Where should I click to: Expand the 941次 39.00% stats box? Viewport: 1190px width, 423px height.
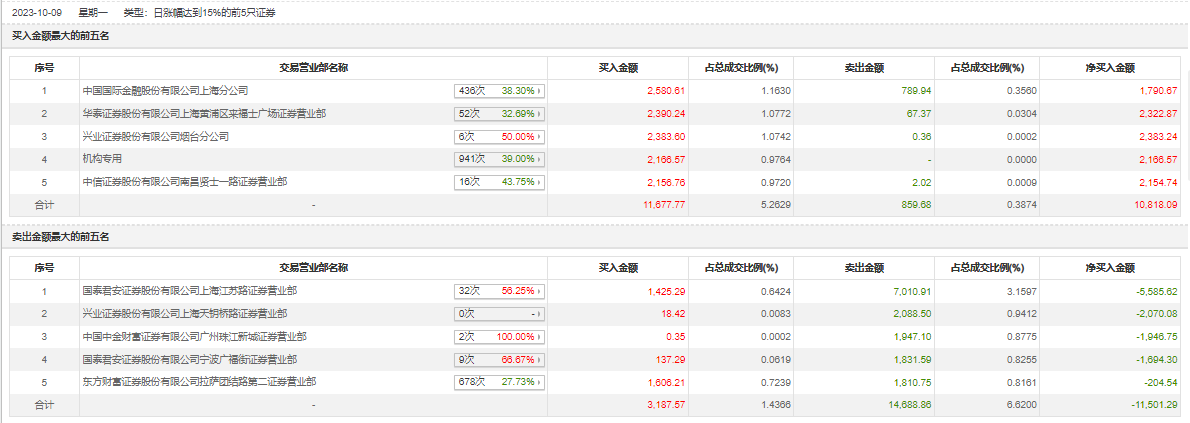500,159
